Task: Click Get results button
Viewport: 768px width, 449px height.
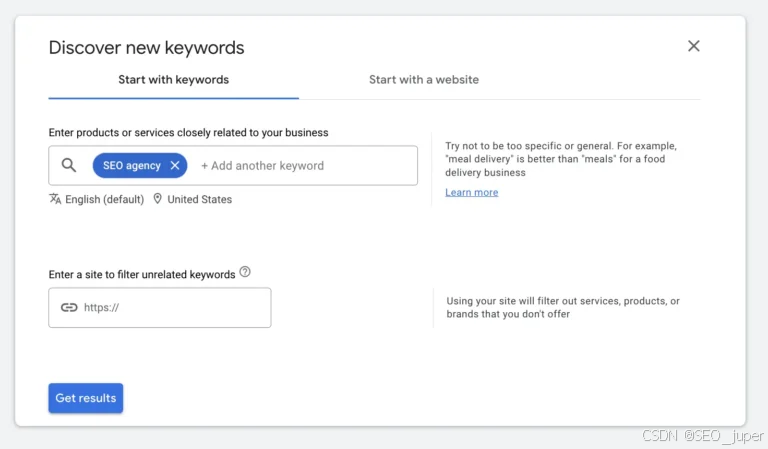Action: coord(86,398)
